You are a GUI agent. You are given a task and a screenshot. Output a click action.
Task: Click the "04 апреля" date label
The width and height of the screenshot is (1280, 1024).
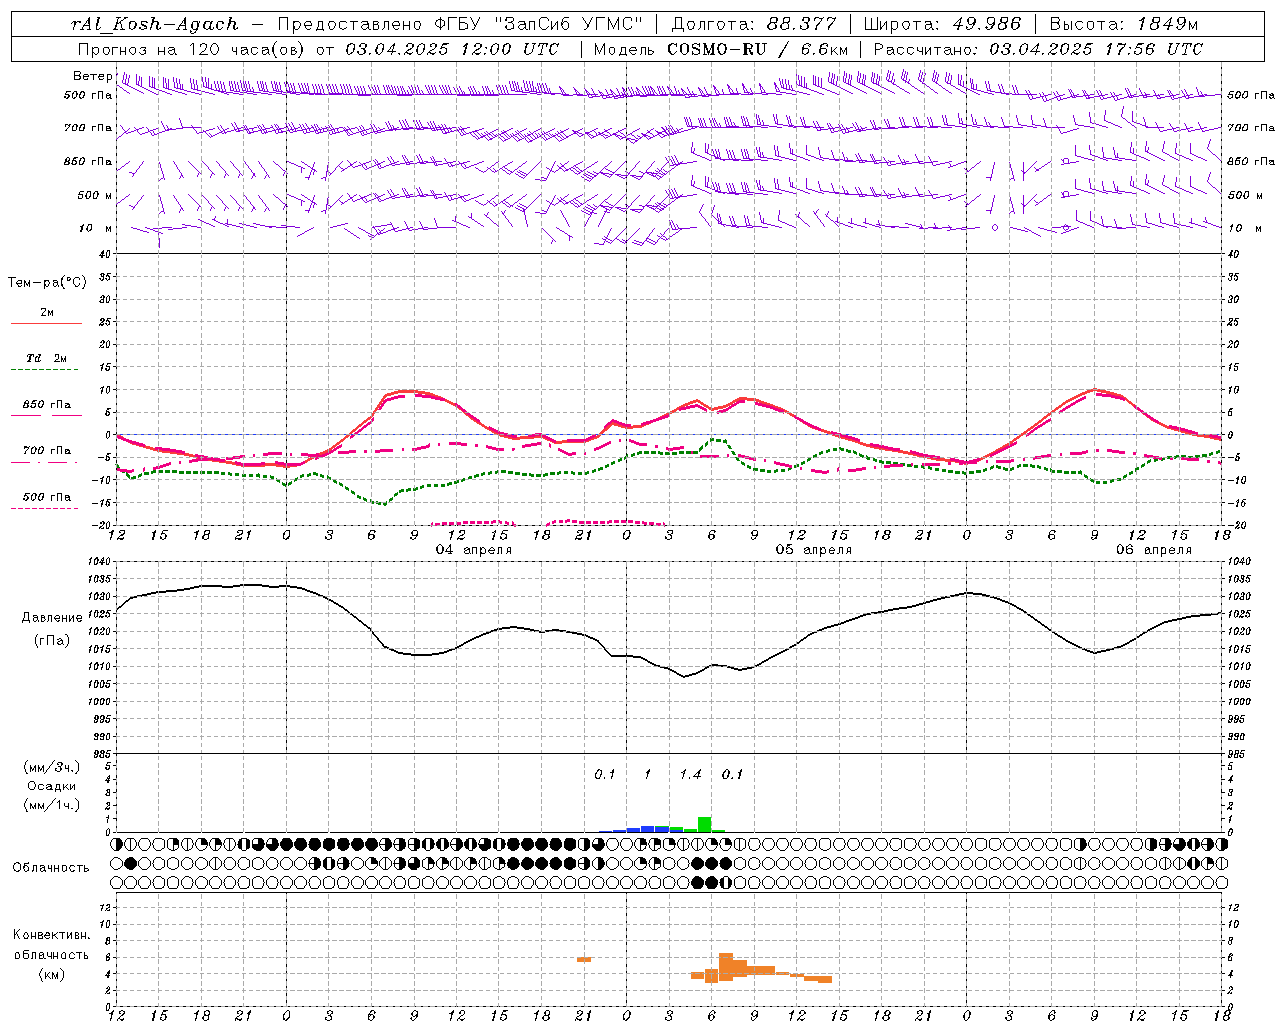(474, 550)
